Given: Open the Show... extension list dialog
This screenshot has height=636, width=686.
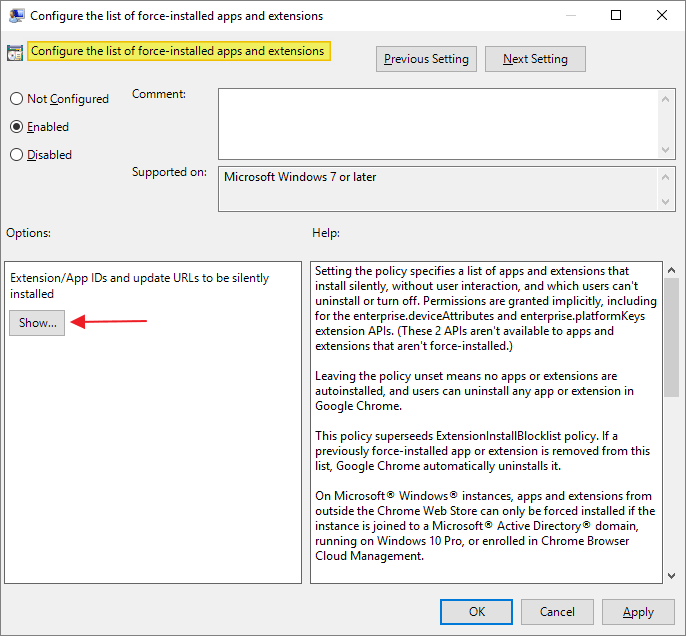Looking at the screenshot, I should 38,323.
